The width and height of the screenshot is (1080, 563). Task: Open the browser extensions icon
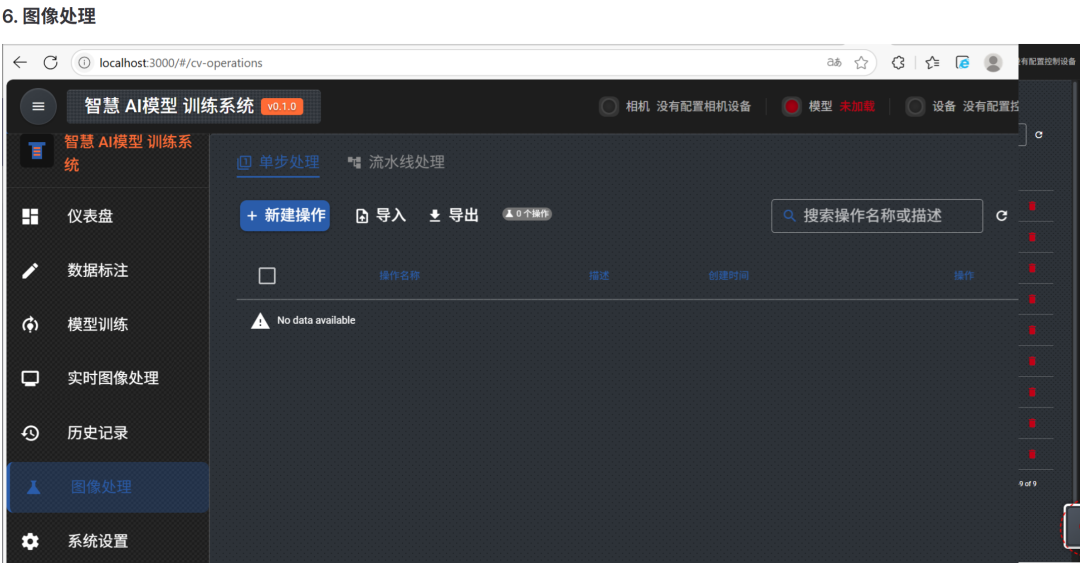click(898, 63)
